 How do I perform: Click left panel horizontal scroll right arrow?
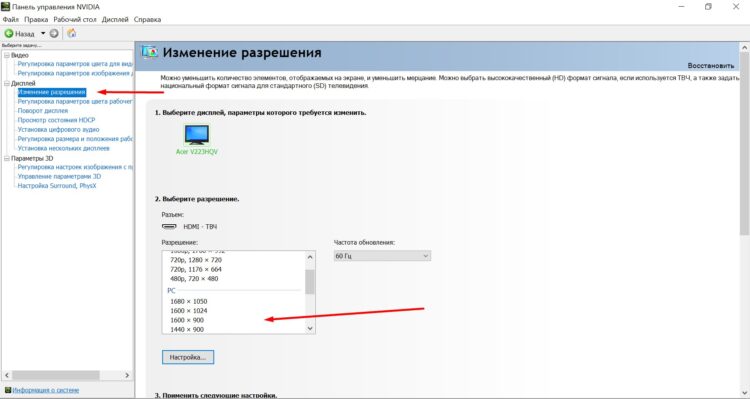127,376
